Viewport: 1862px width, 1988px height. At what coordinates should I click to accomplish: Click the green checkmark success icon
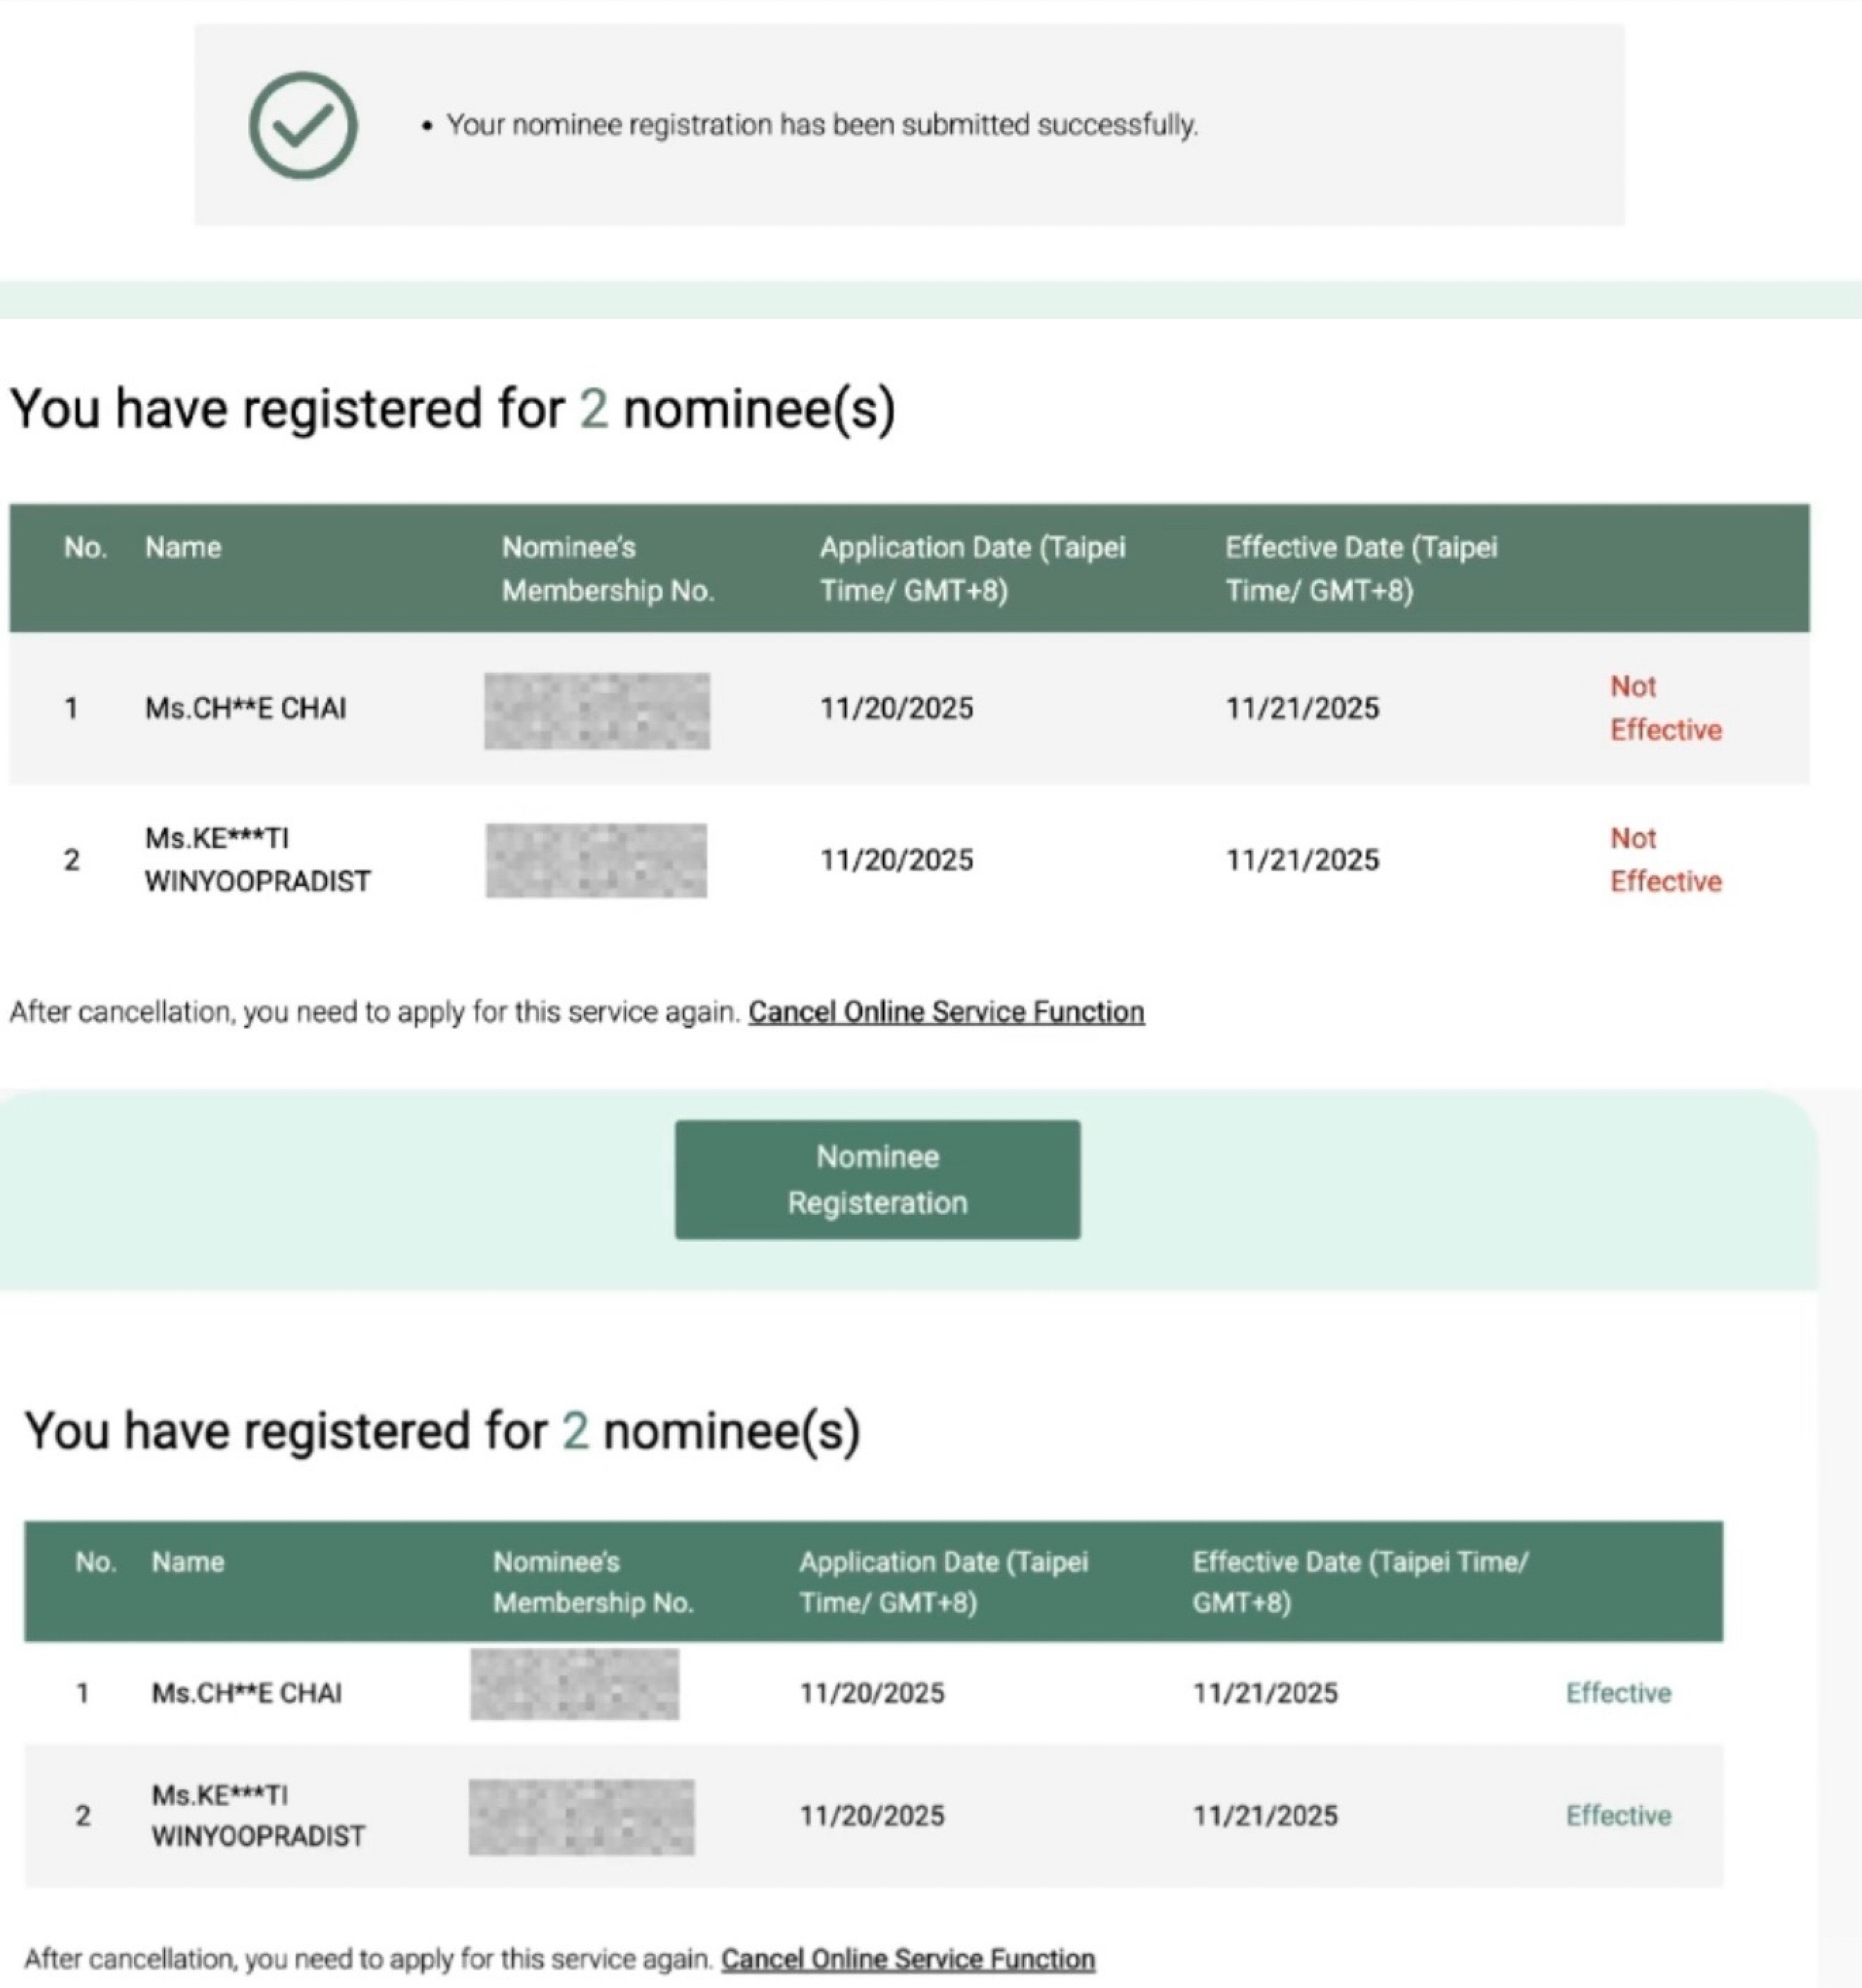click(x=302, y=126)
